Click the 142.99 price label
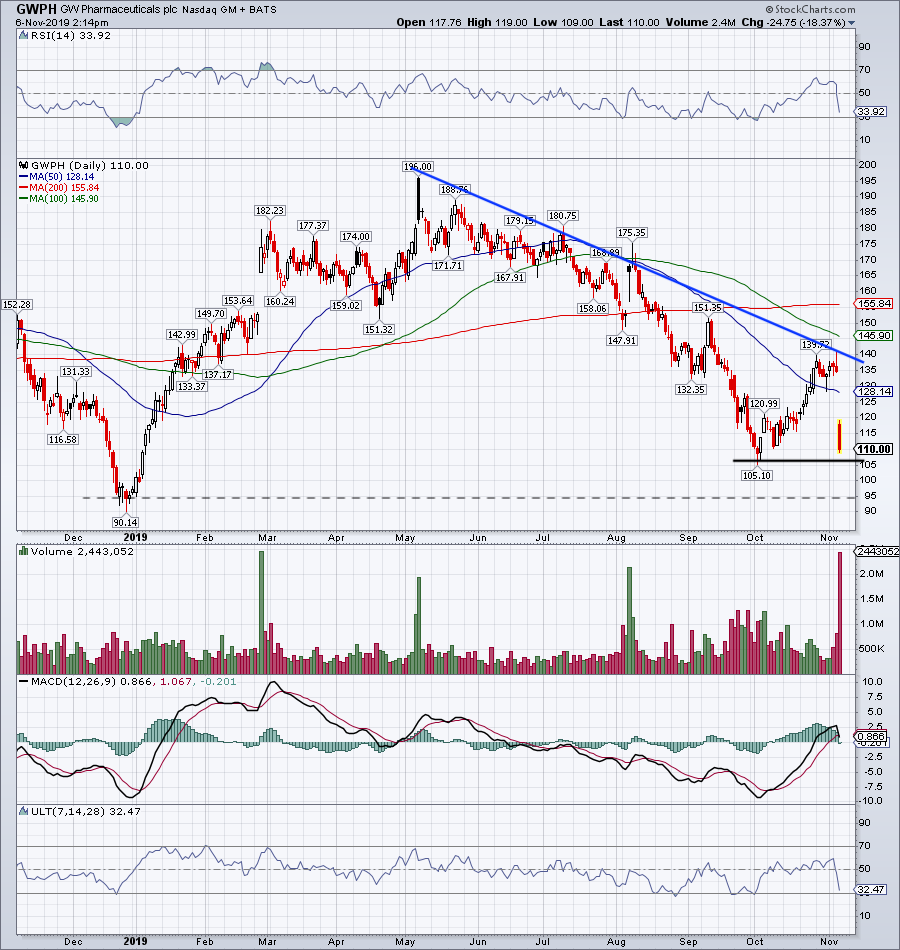The height and width of the screenshot is (950, 900). point(182,334)
